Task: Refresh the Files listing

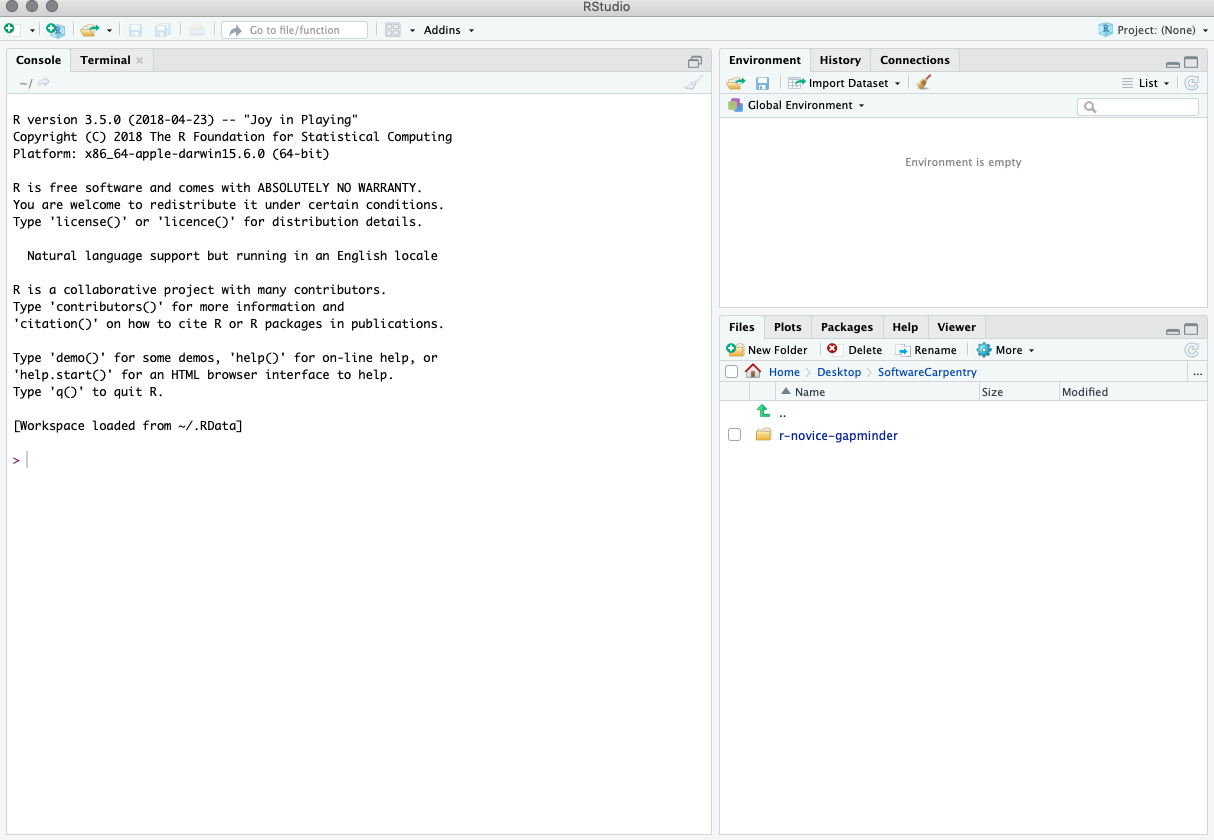Action: click(x=1190, y=350)
